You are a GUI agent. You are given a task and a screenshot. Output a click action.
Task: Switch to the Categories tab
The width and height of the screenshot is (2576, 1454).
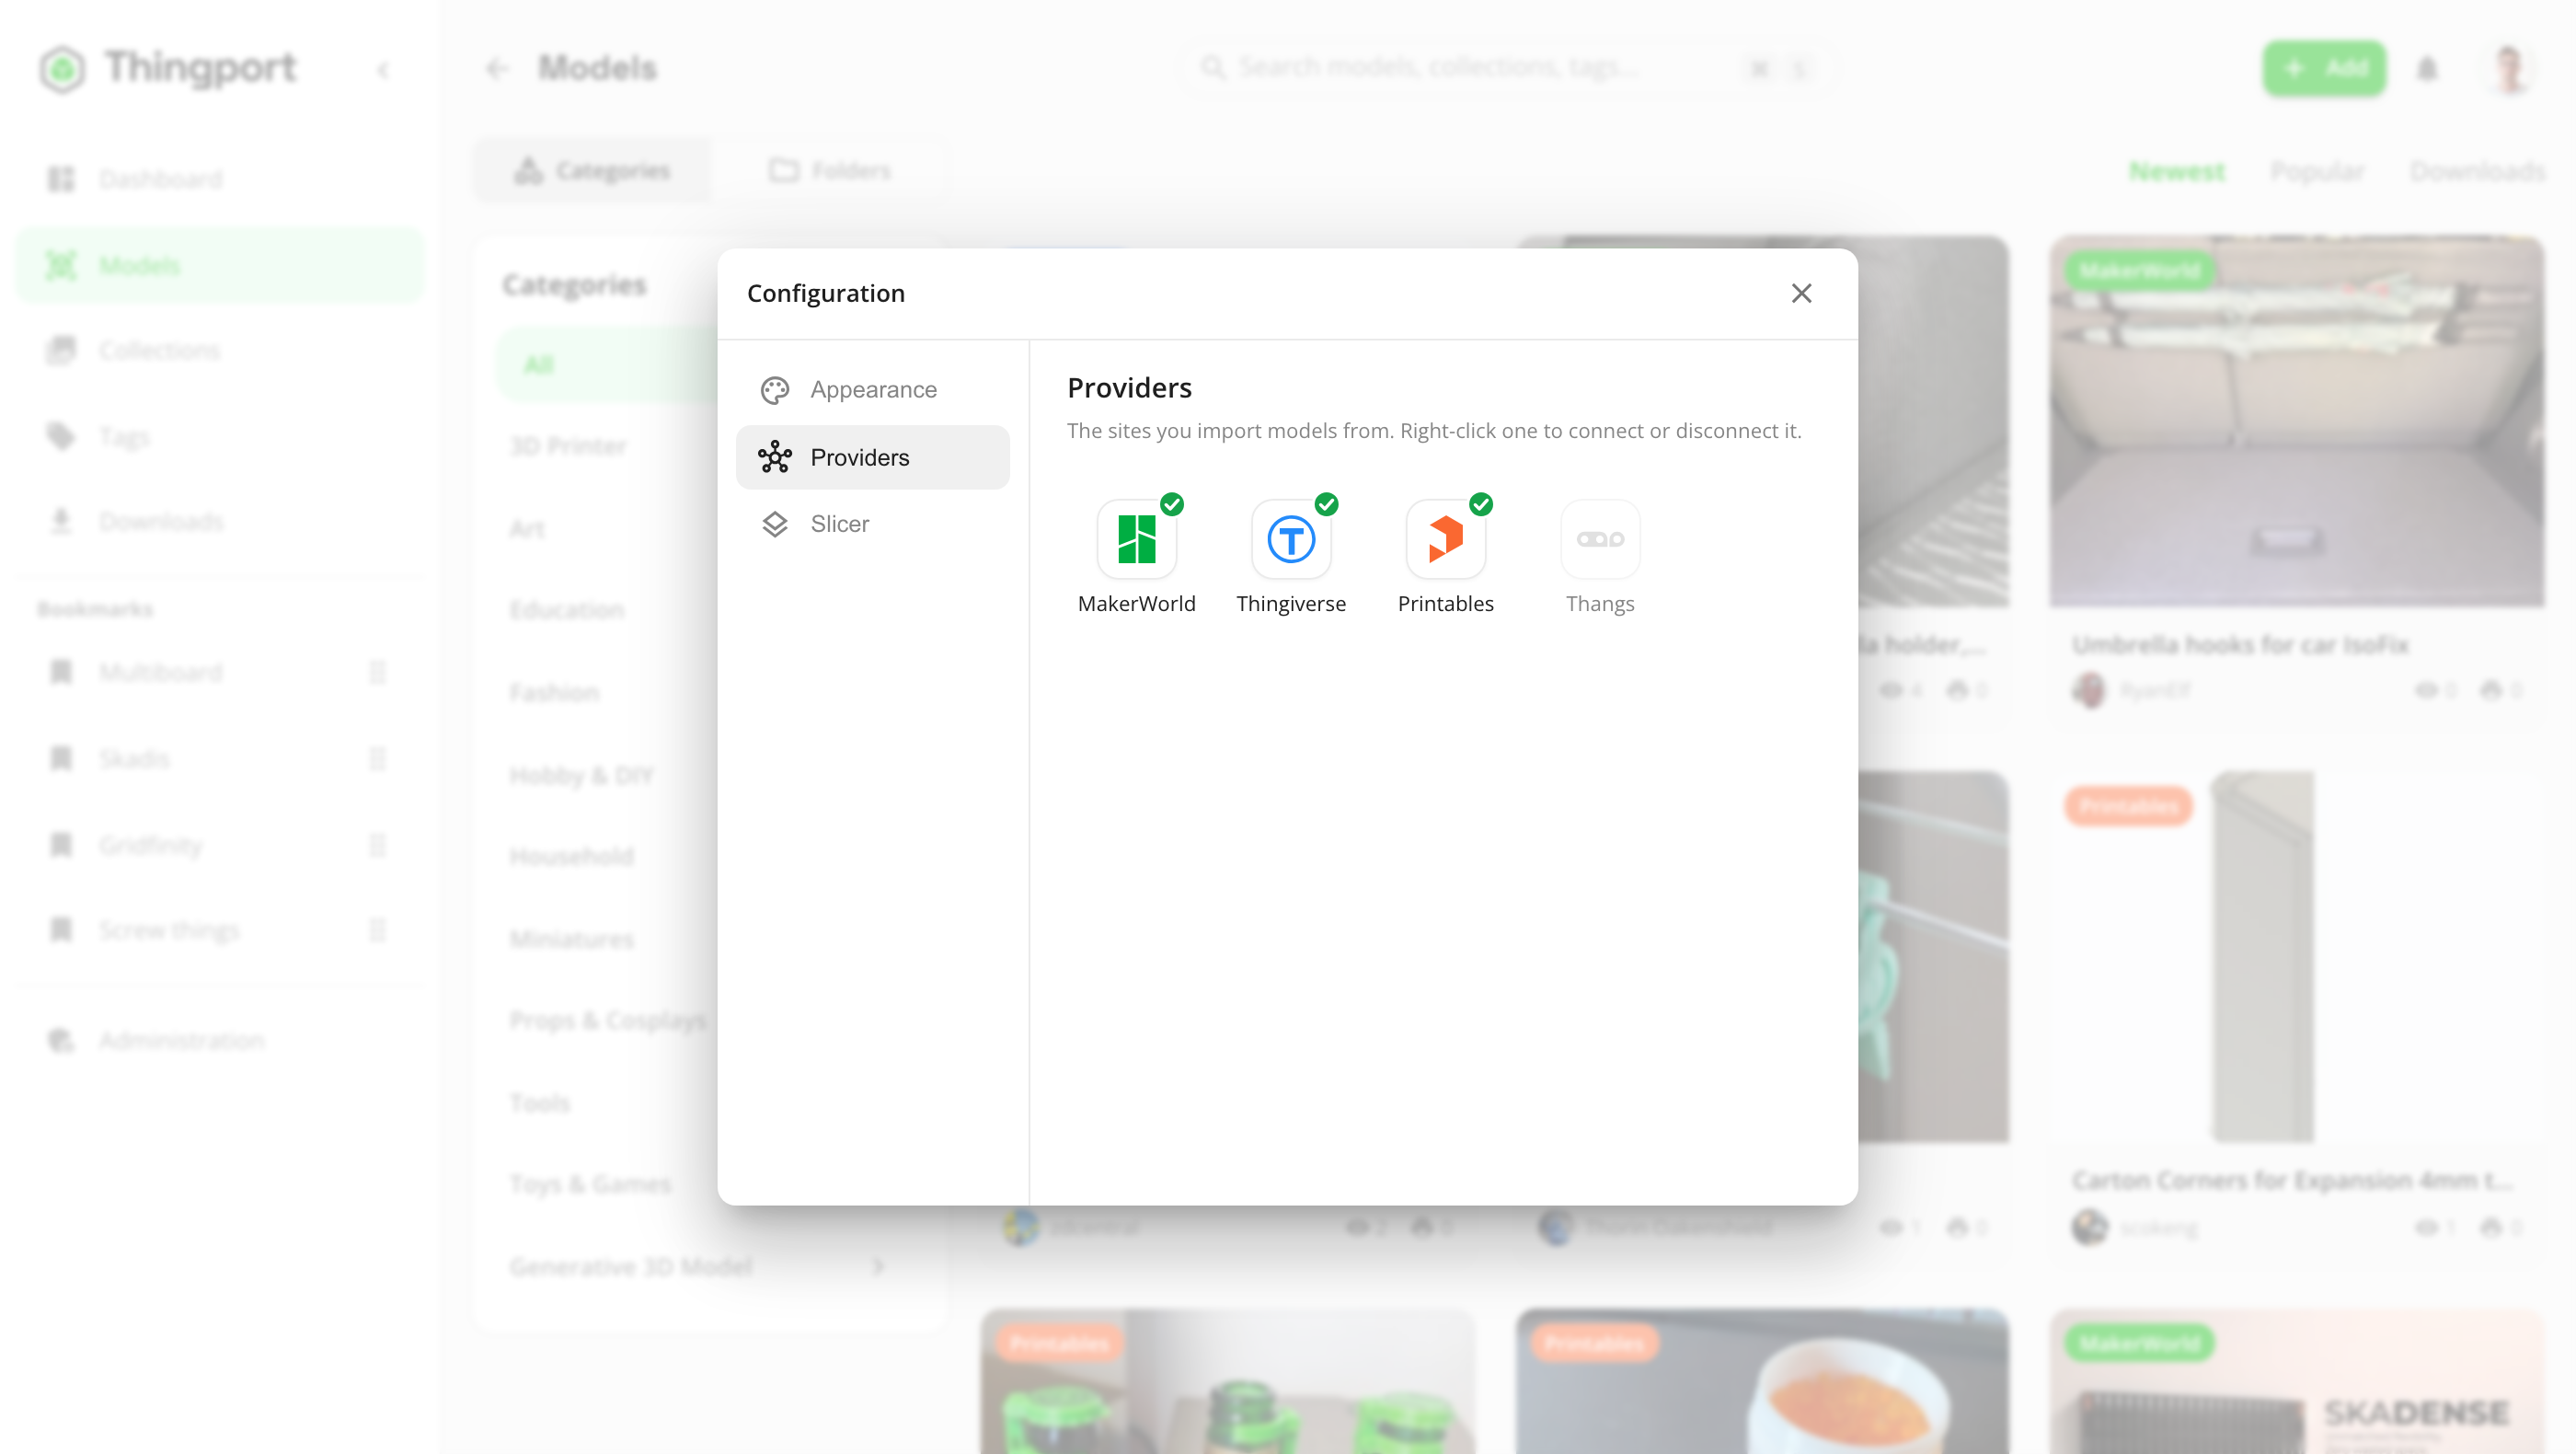click(x=592, y=171)
